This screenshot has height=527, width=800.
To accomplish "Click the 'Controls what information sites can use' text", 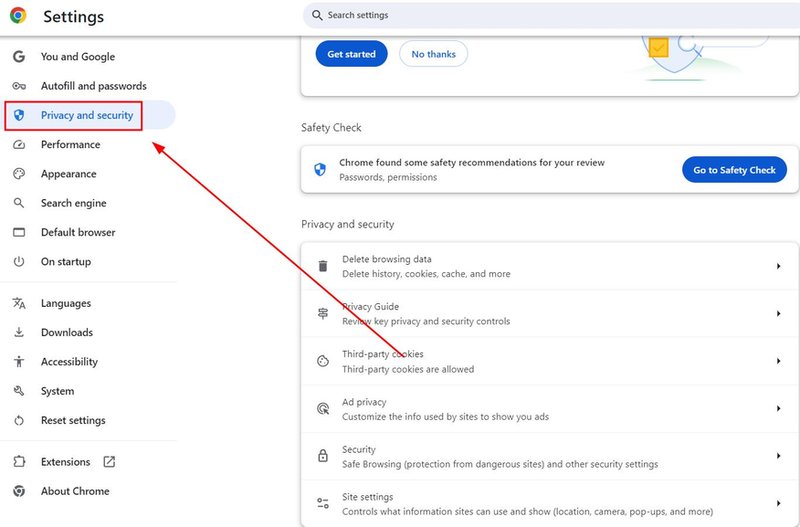I will pos(528,511).
